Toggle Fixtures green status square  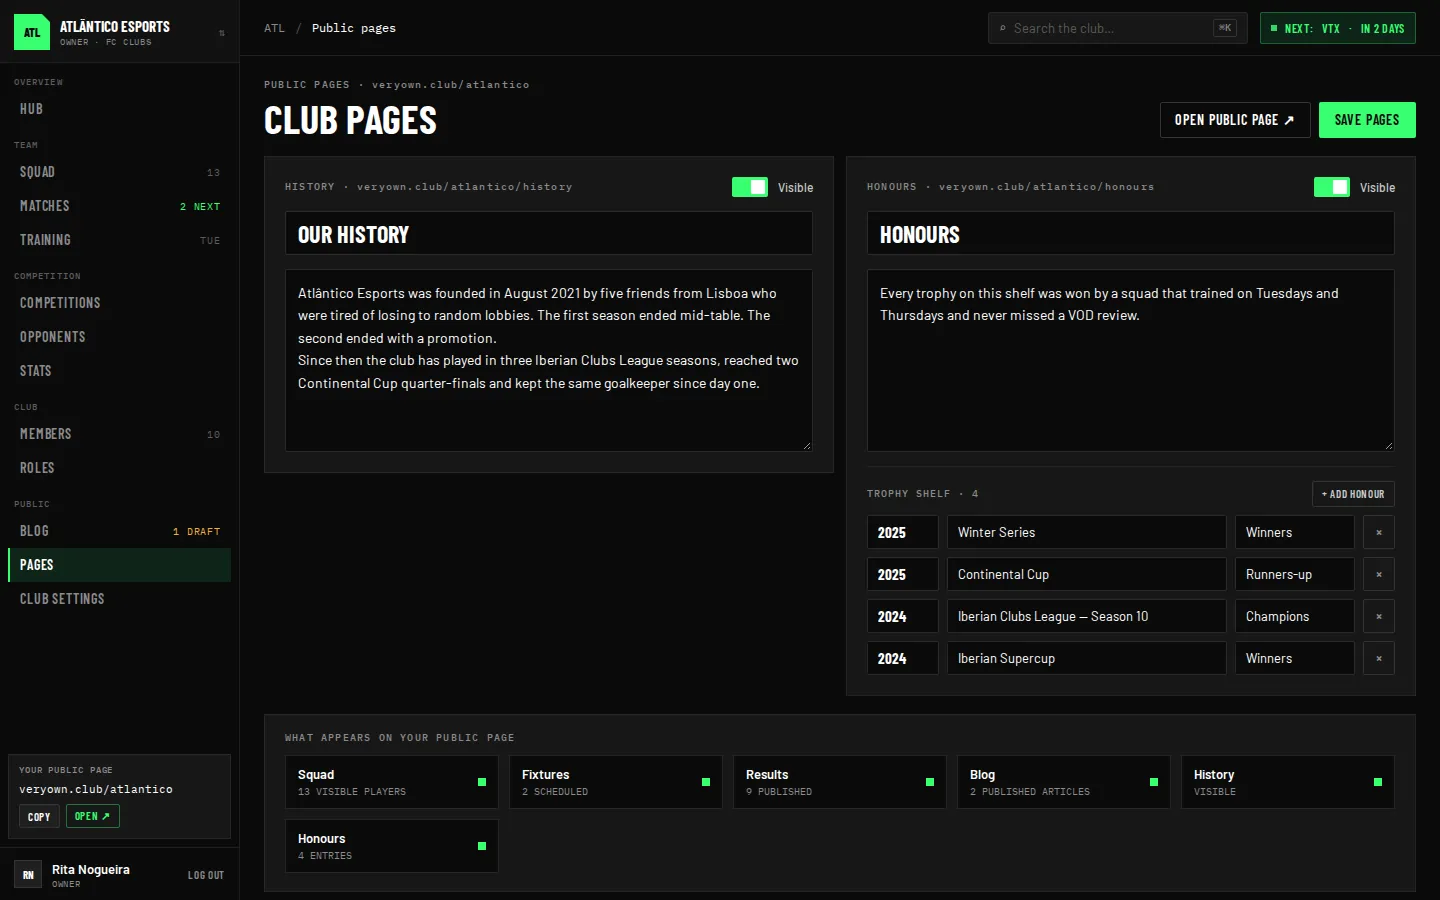706,782
